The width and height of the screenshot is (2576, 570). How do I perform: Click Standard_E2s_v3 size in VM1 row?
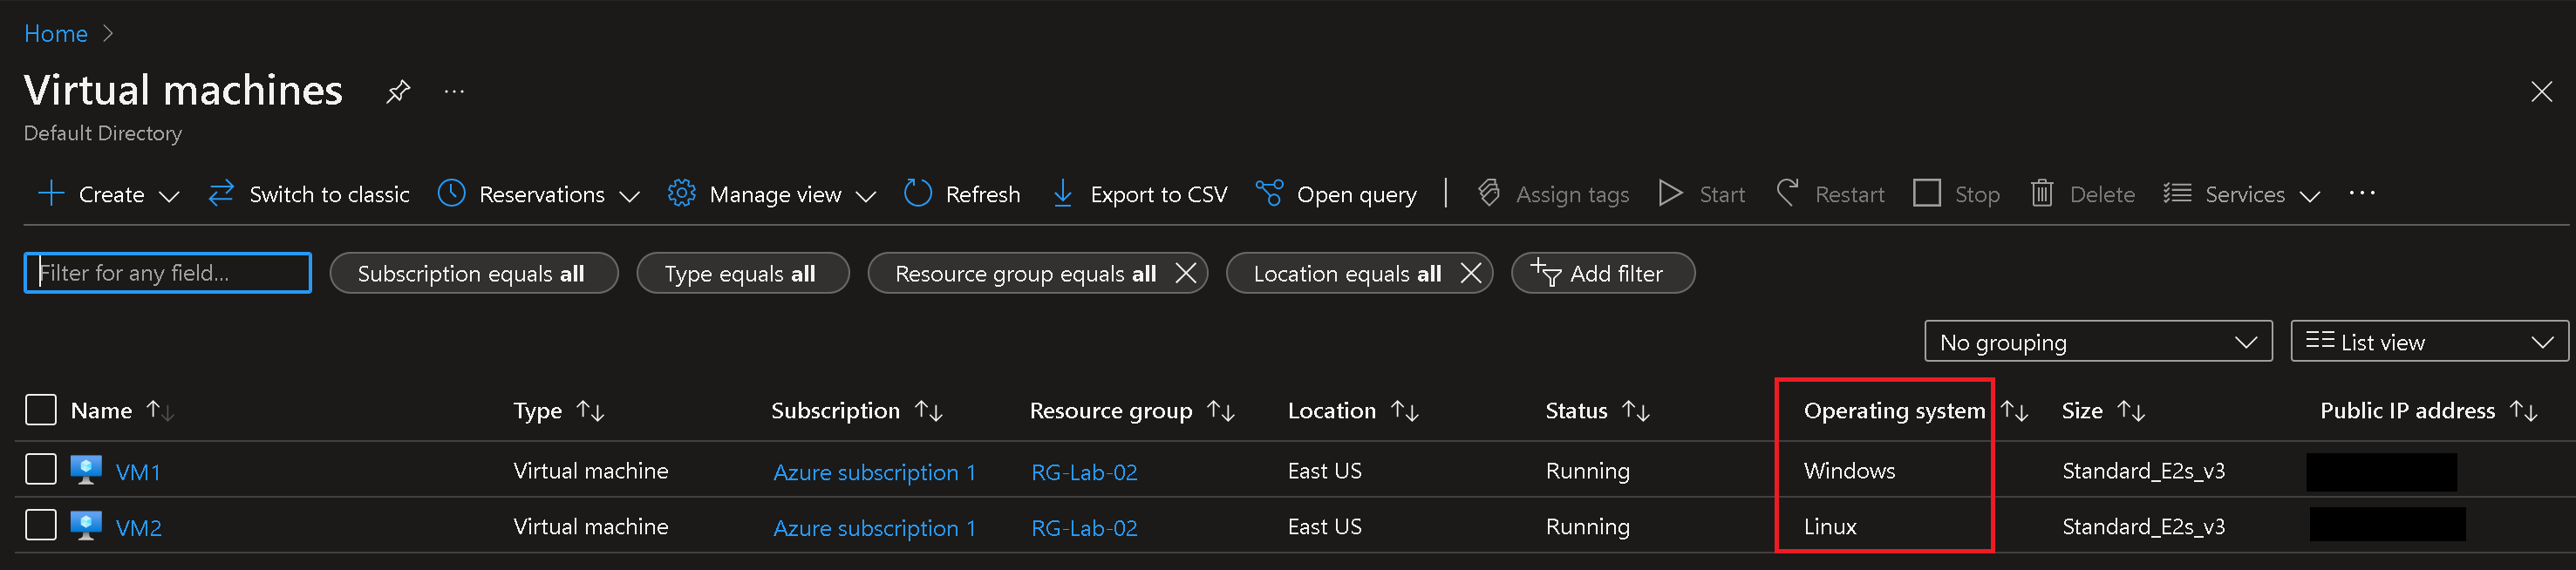coord(2143,471)
